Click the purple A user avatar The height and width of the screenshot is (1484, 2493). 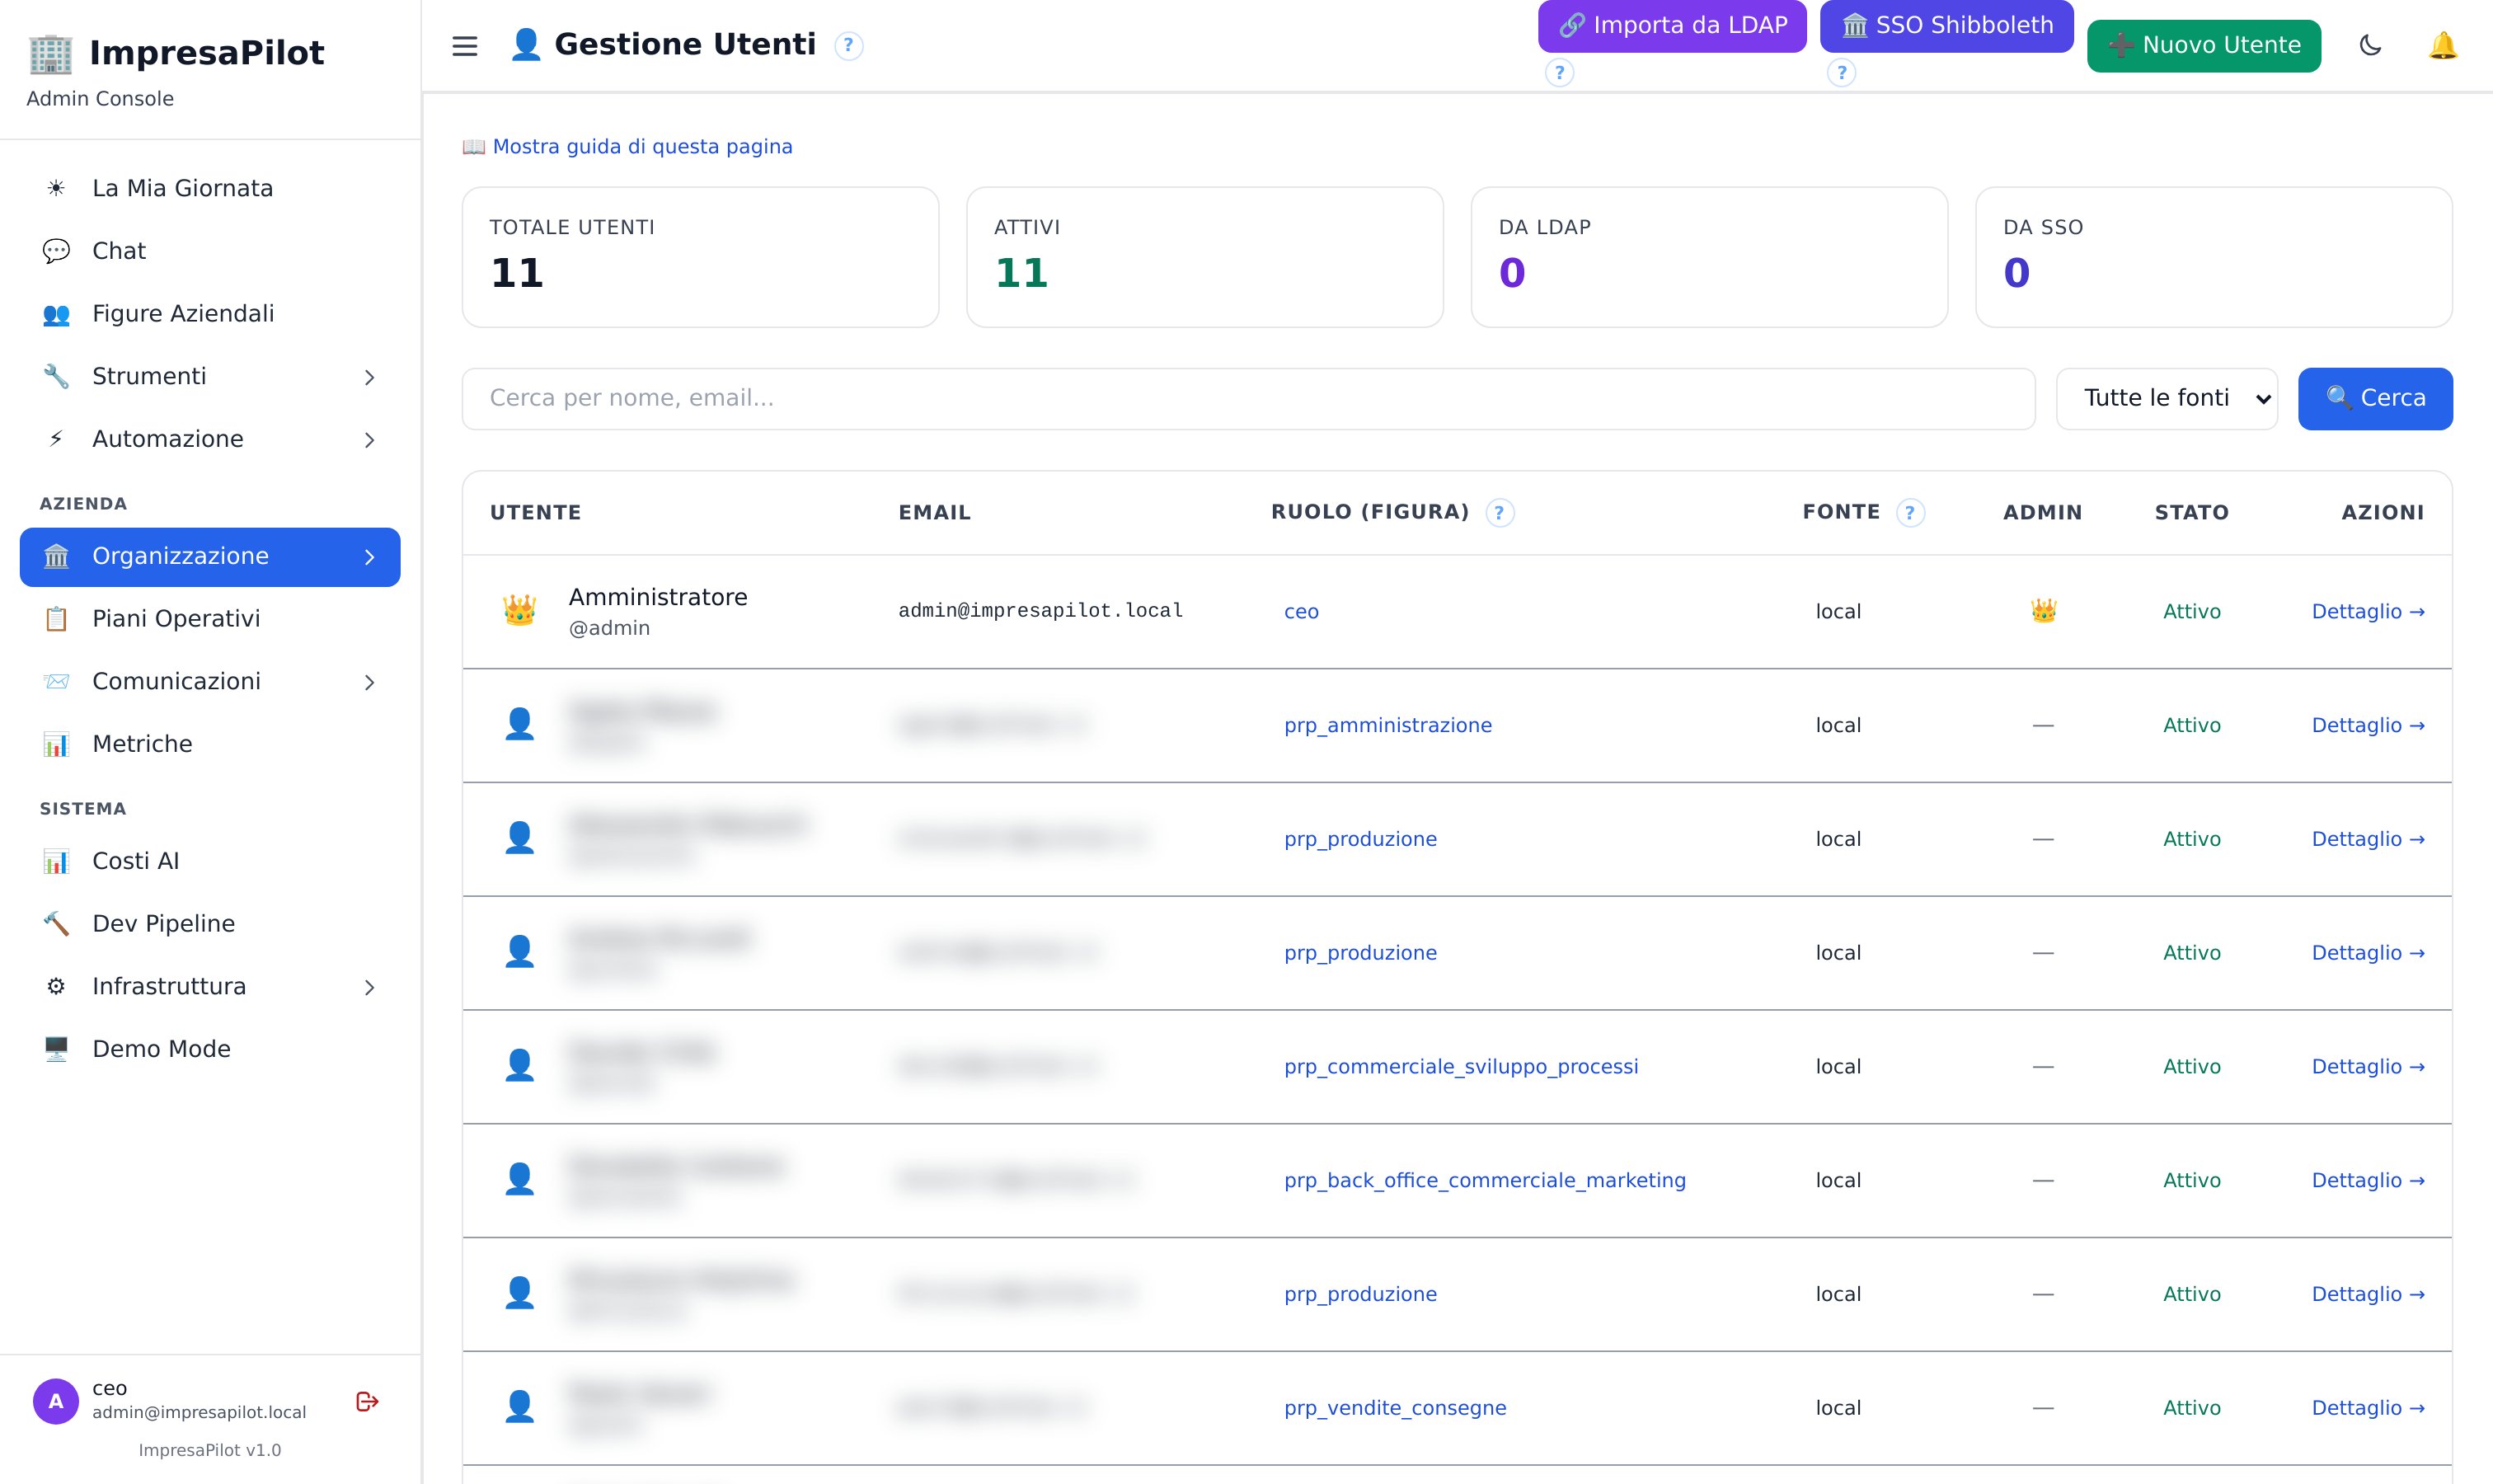56,1401
